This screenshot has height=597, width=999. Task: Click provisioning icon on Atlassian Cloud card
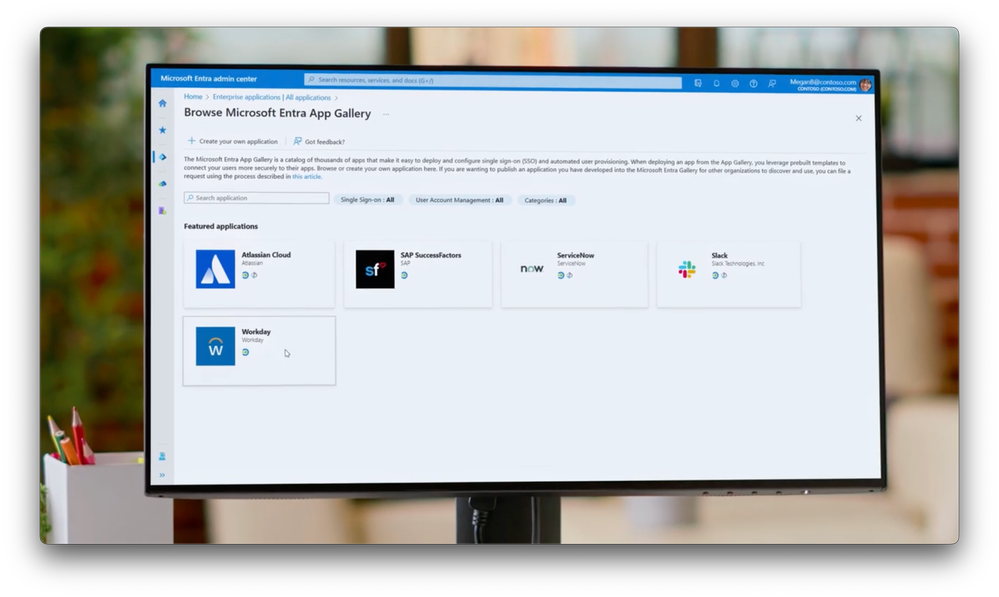point(254,275)
